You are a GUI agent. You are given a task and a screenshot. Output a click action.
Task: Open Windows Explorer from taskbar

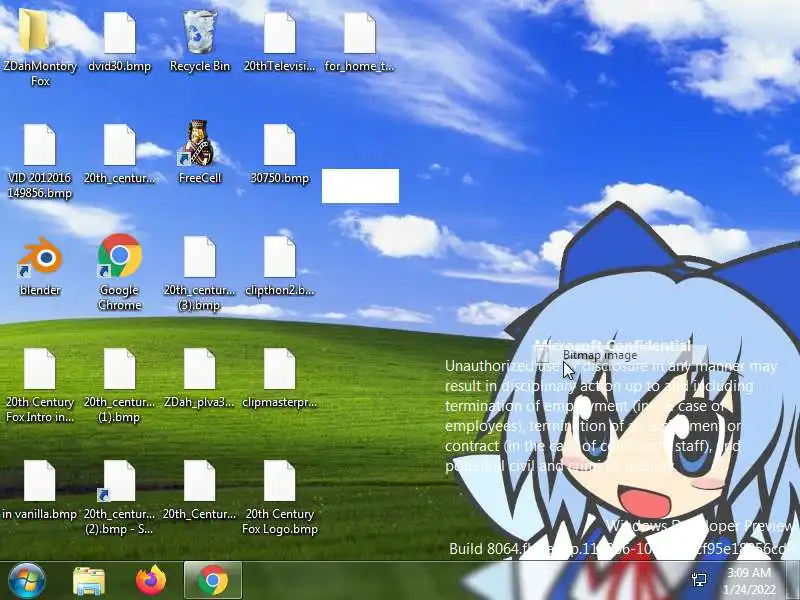[x=89, y=581]
